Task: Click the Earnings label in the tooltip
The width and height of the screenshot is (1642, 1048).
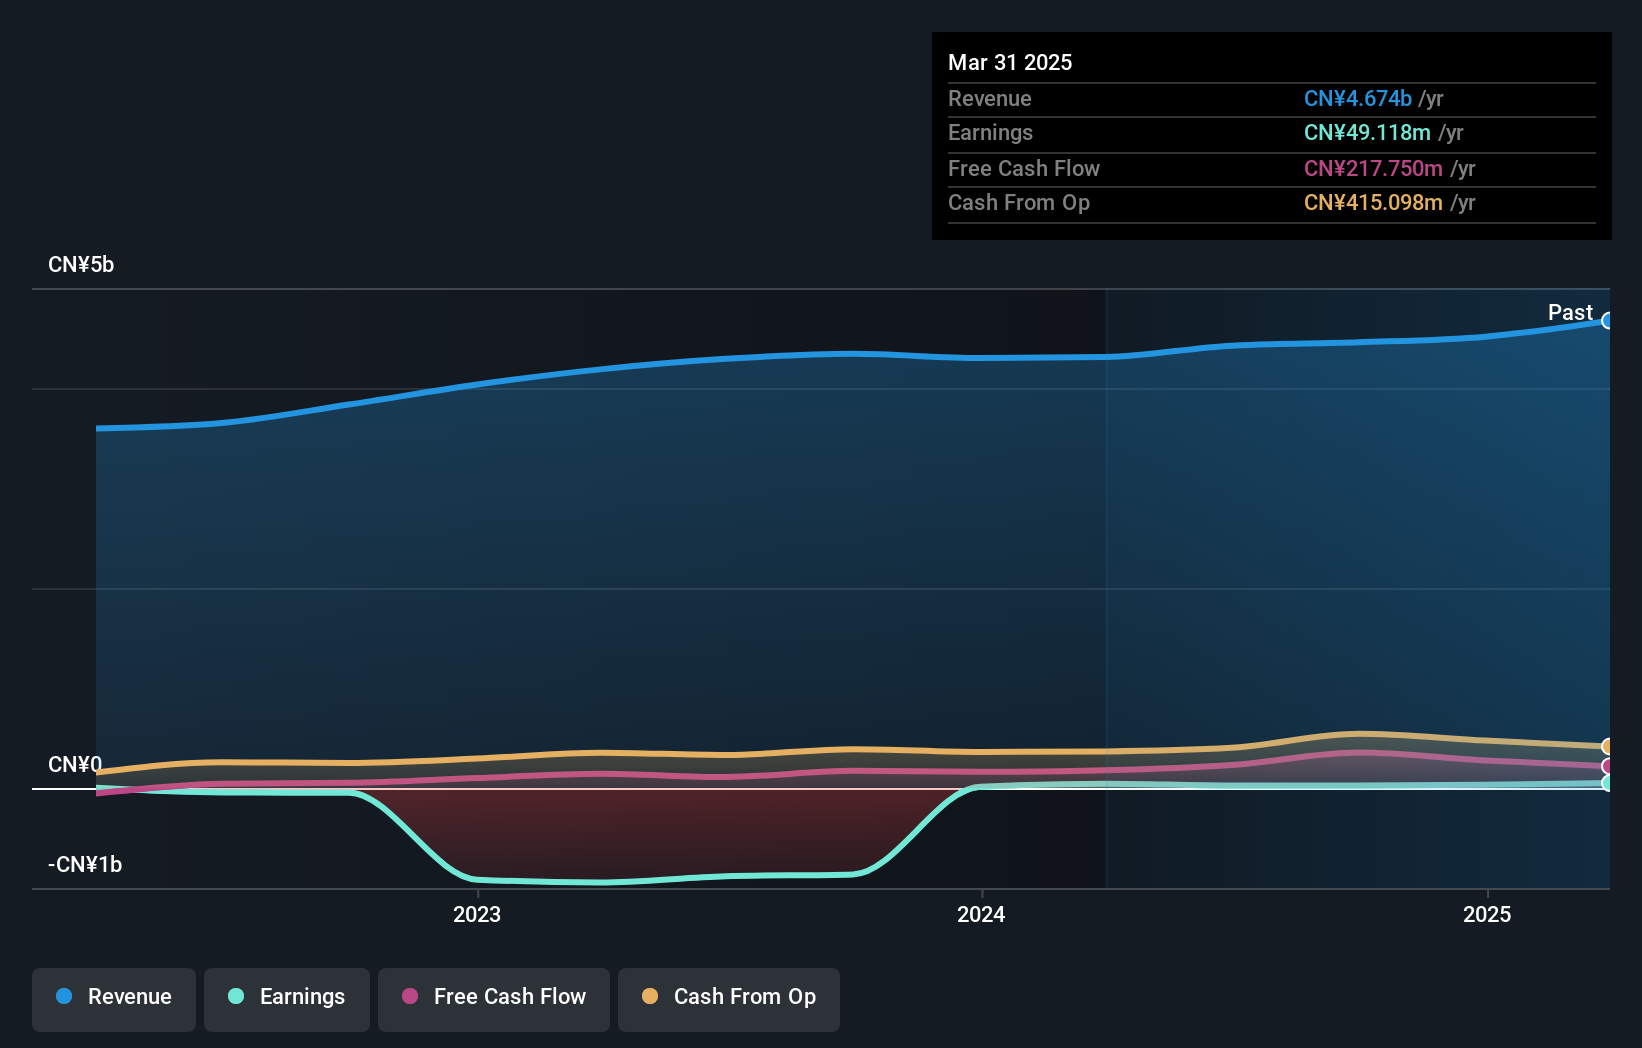Action: 990,133
